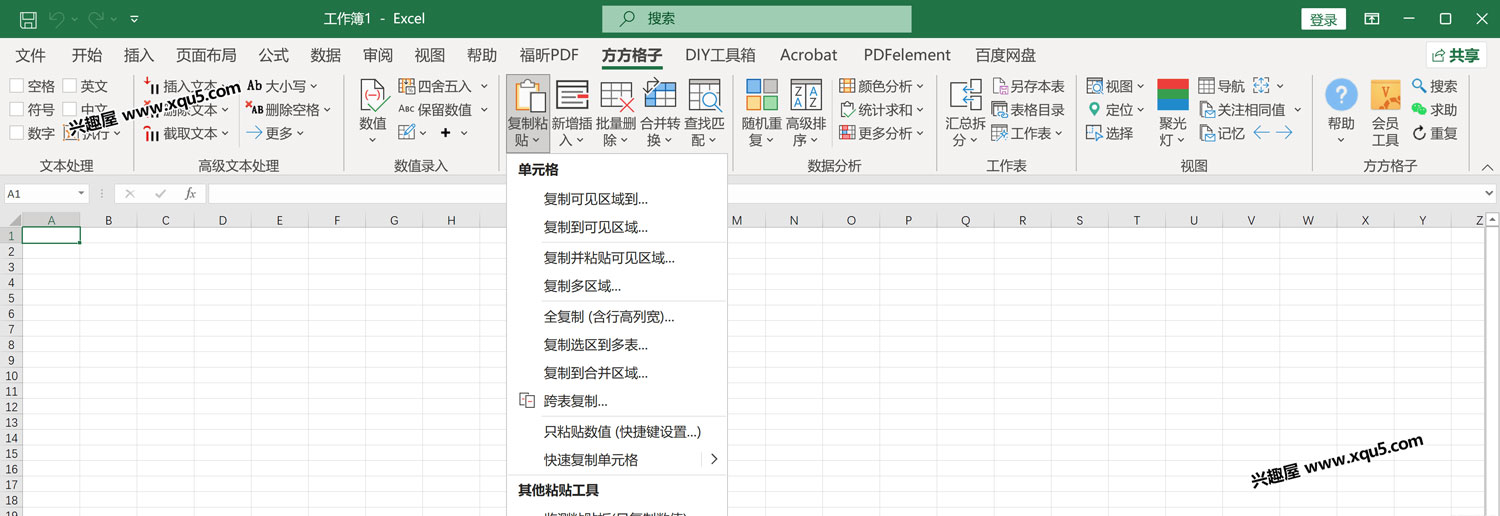Image resolution: width=1500 pixels, height=516 pixels.
Task: Click the 记忆 memory icon
Action: tap(1208, 133)
